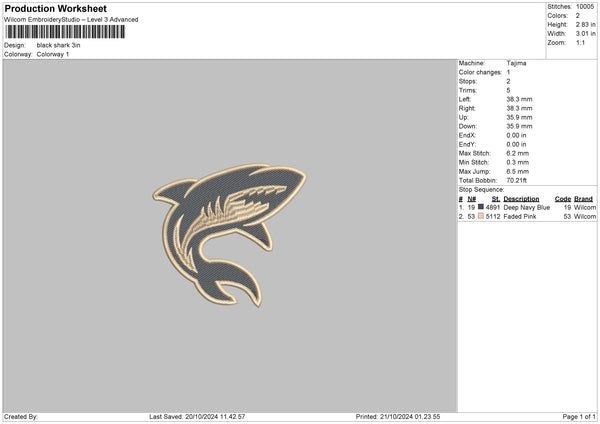Click design name 'black shark 3in'
Image resolution: width=600 pixels, height=424 pixels.
tap(59, 45)
